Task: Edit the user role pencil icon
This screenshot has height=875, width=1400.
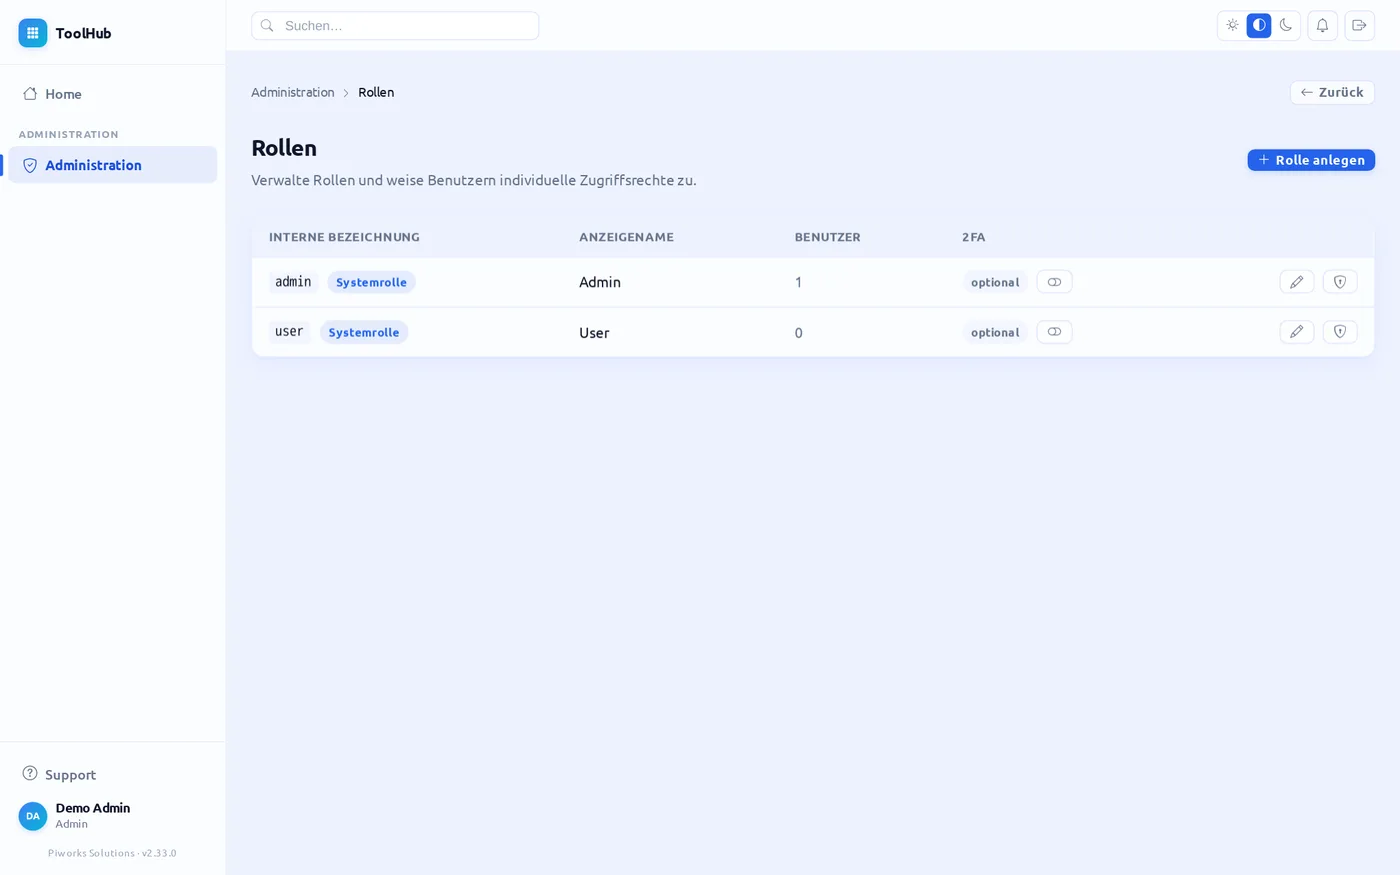Action: (1297, 332)
